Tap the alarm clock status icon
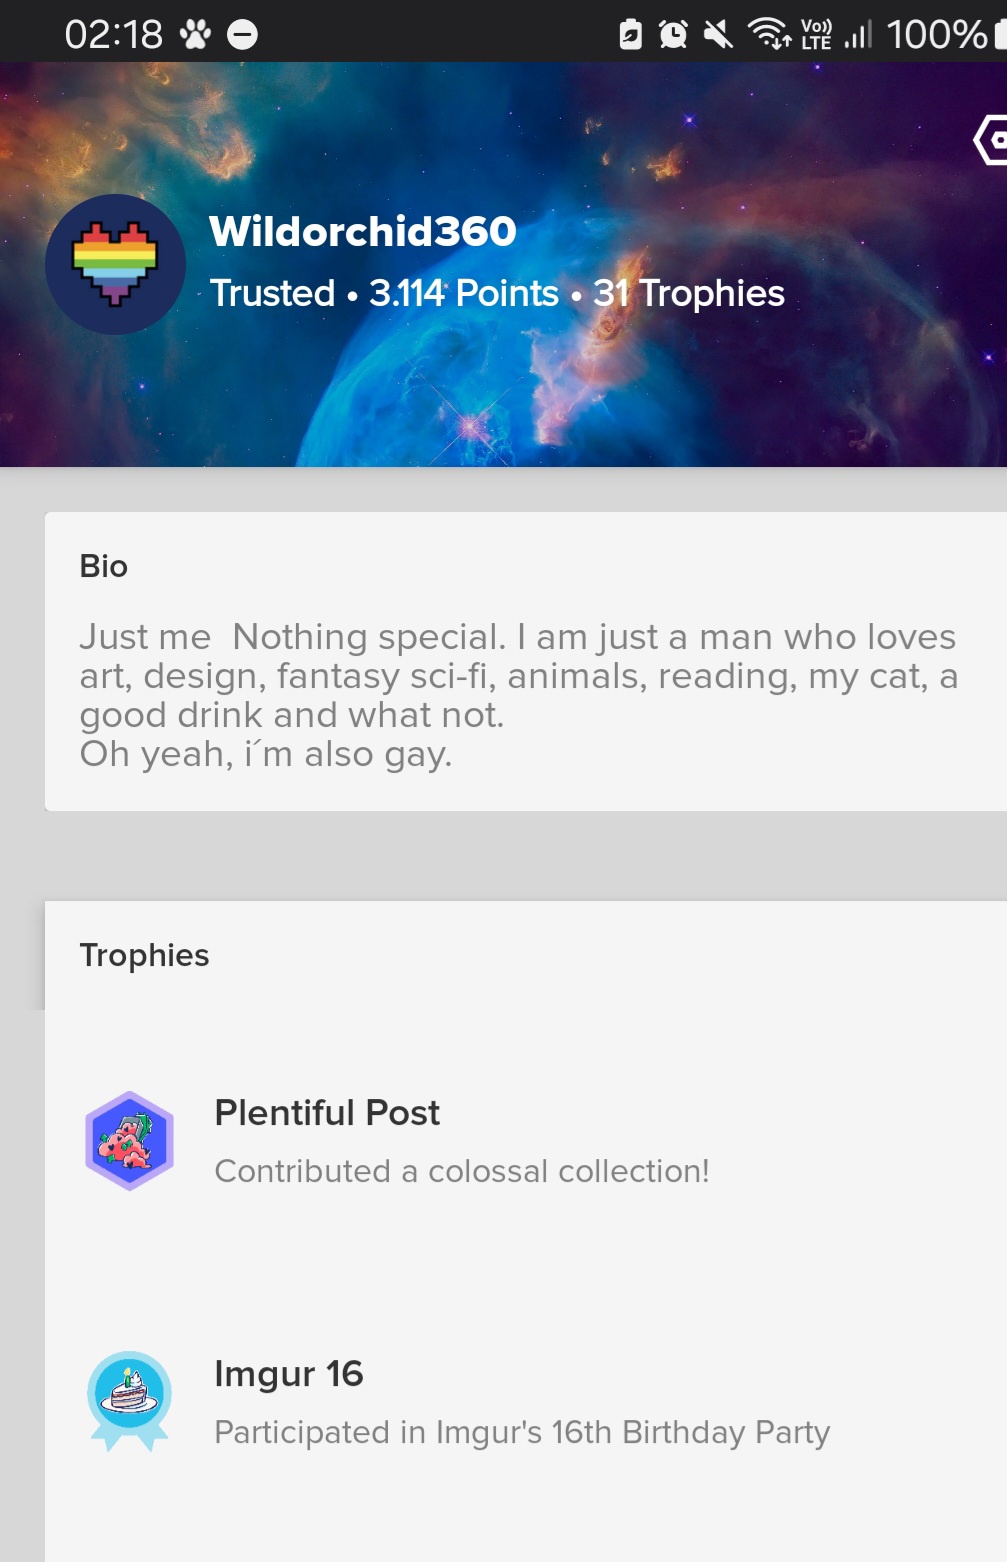Screen dimensions: 1007x1562 point(673,35)
